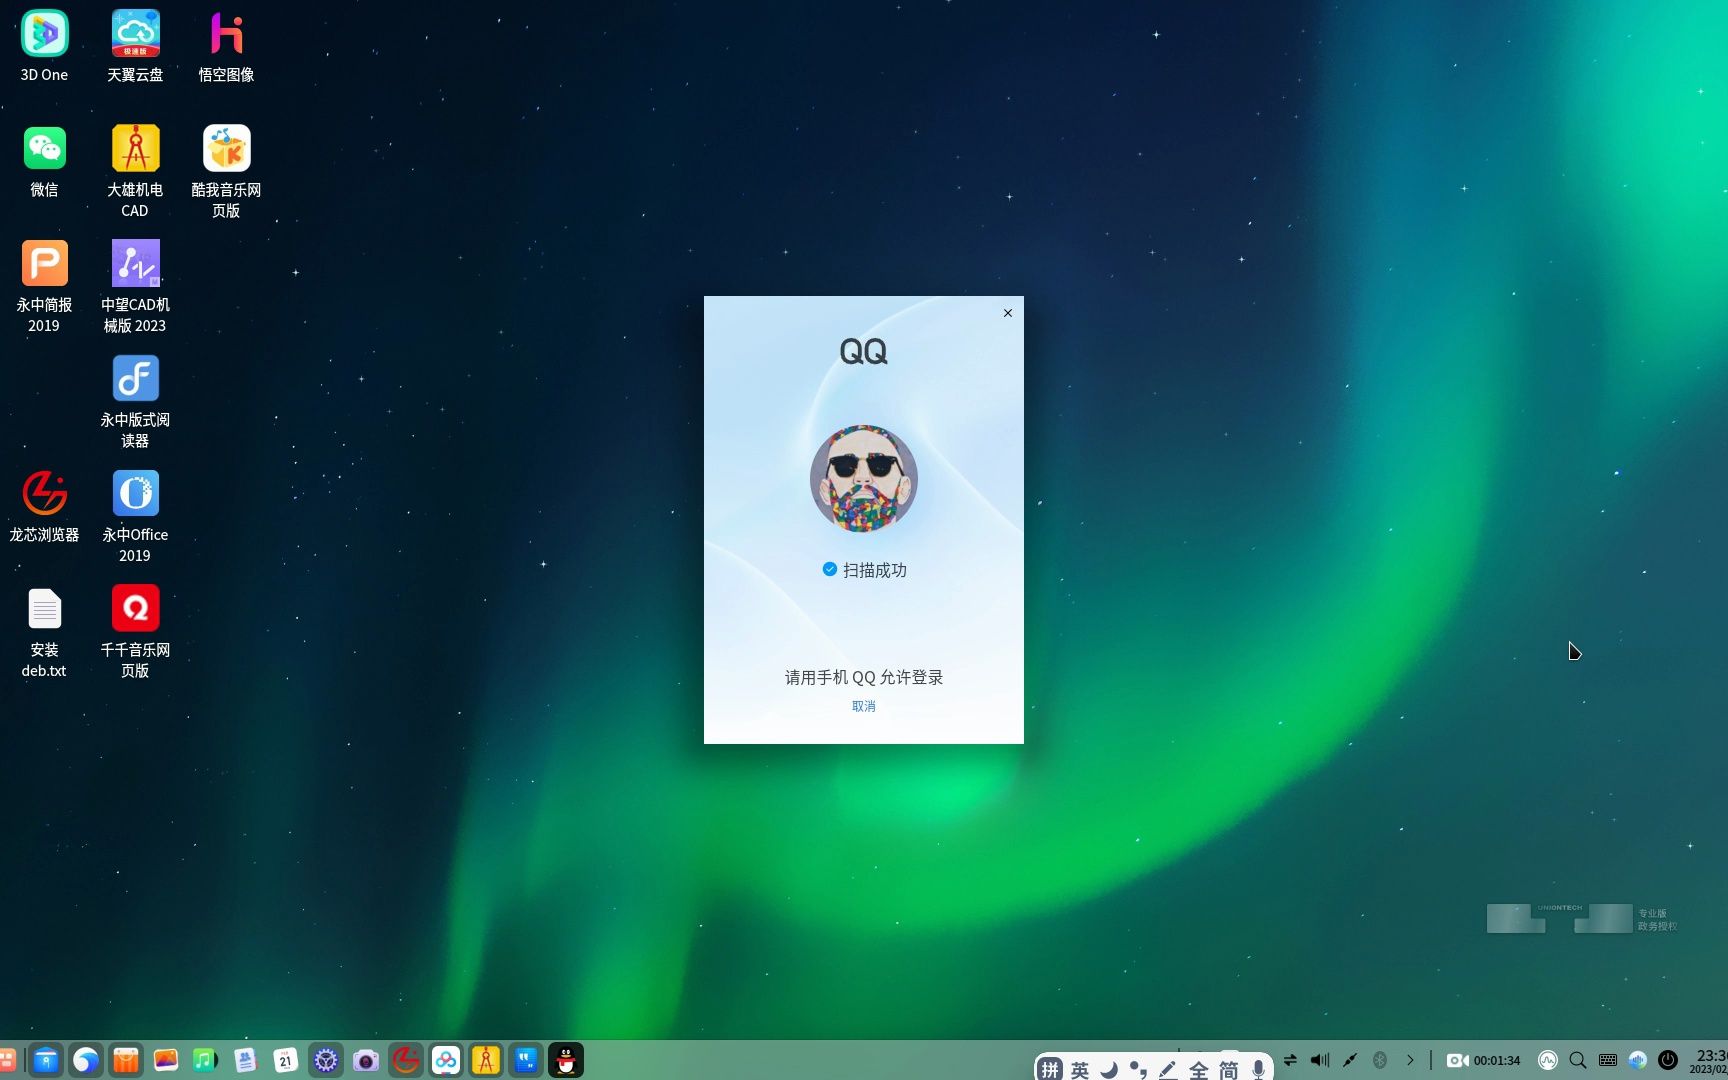Open the system monitor tray icon
The width and height of the screenshot is (1728, 1080).
tap(1548, 1060)
